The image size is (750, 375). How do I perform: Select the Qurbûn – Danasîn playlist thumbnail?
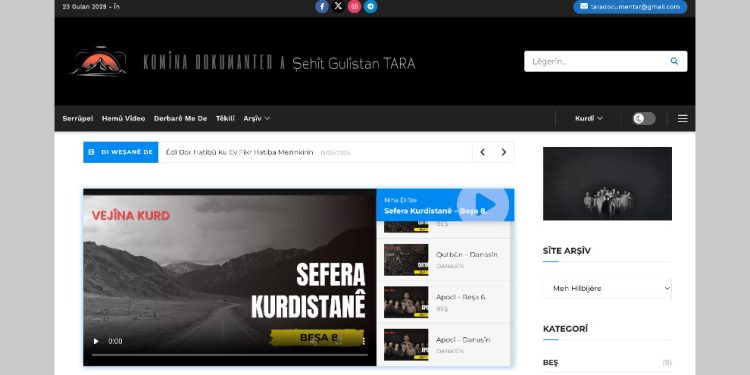tap(406, 260)
